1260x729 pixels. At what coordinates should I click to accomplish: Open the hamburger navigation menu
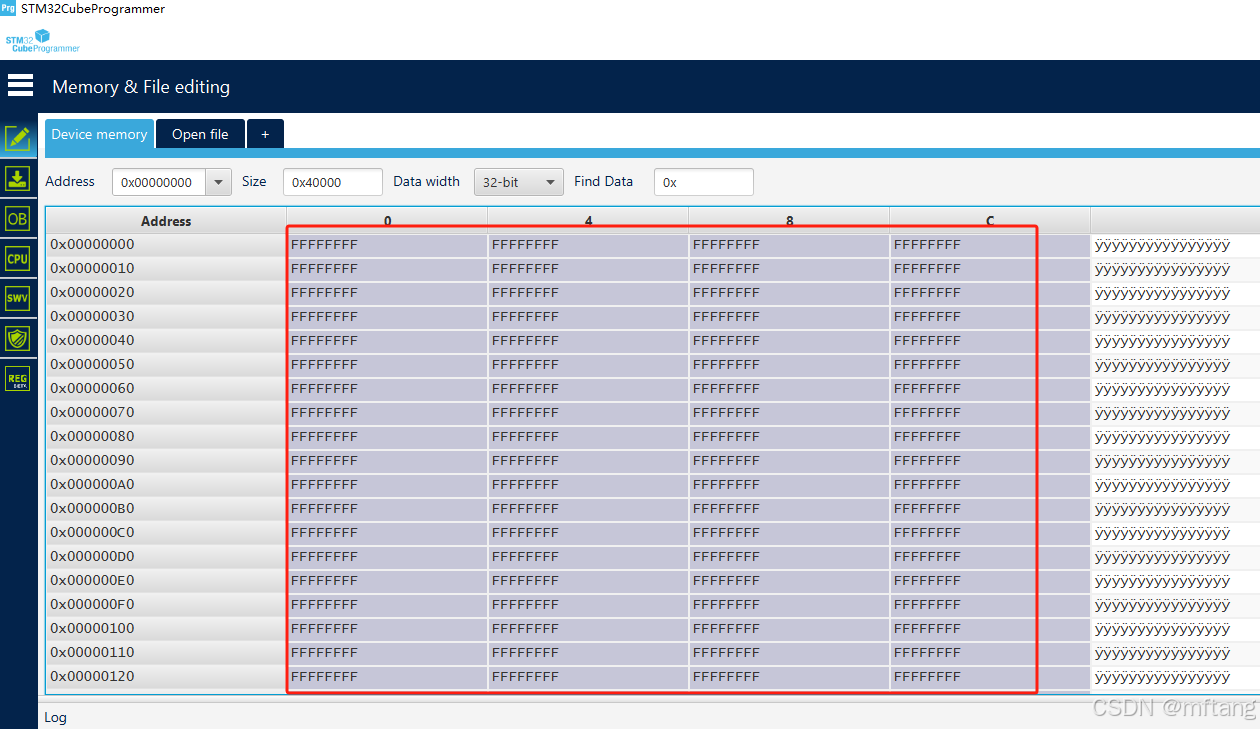click(x=20, y=86)
